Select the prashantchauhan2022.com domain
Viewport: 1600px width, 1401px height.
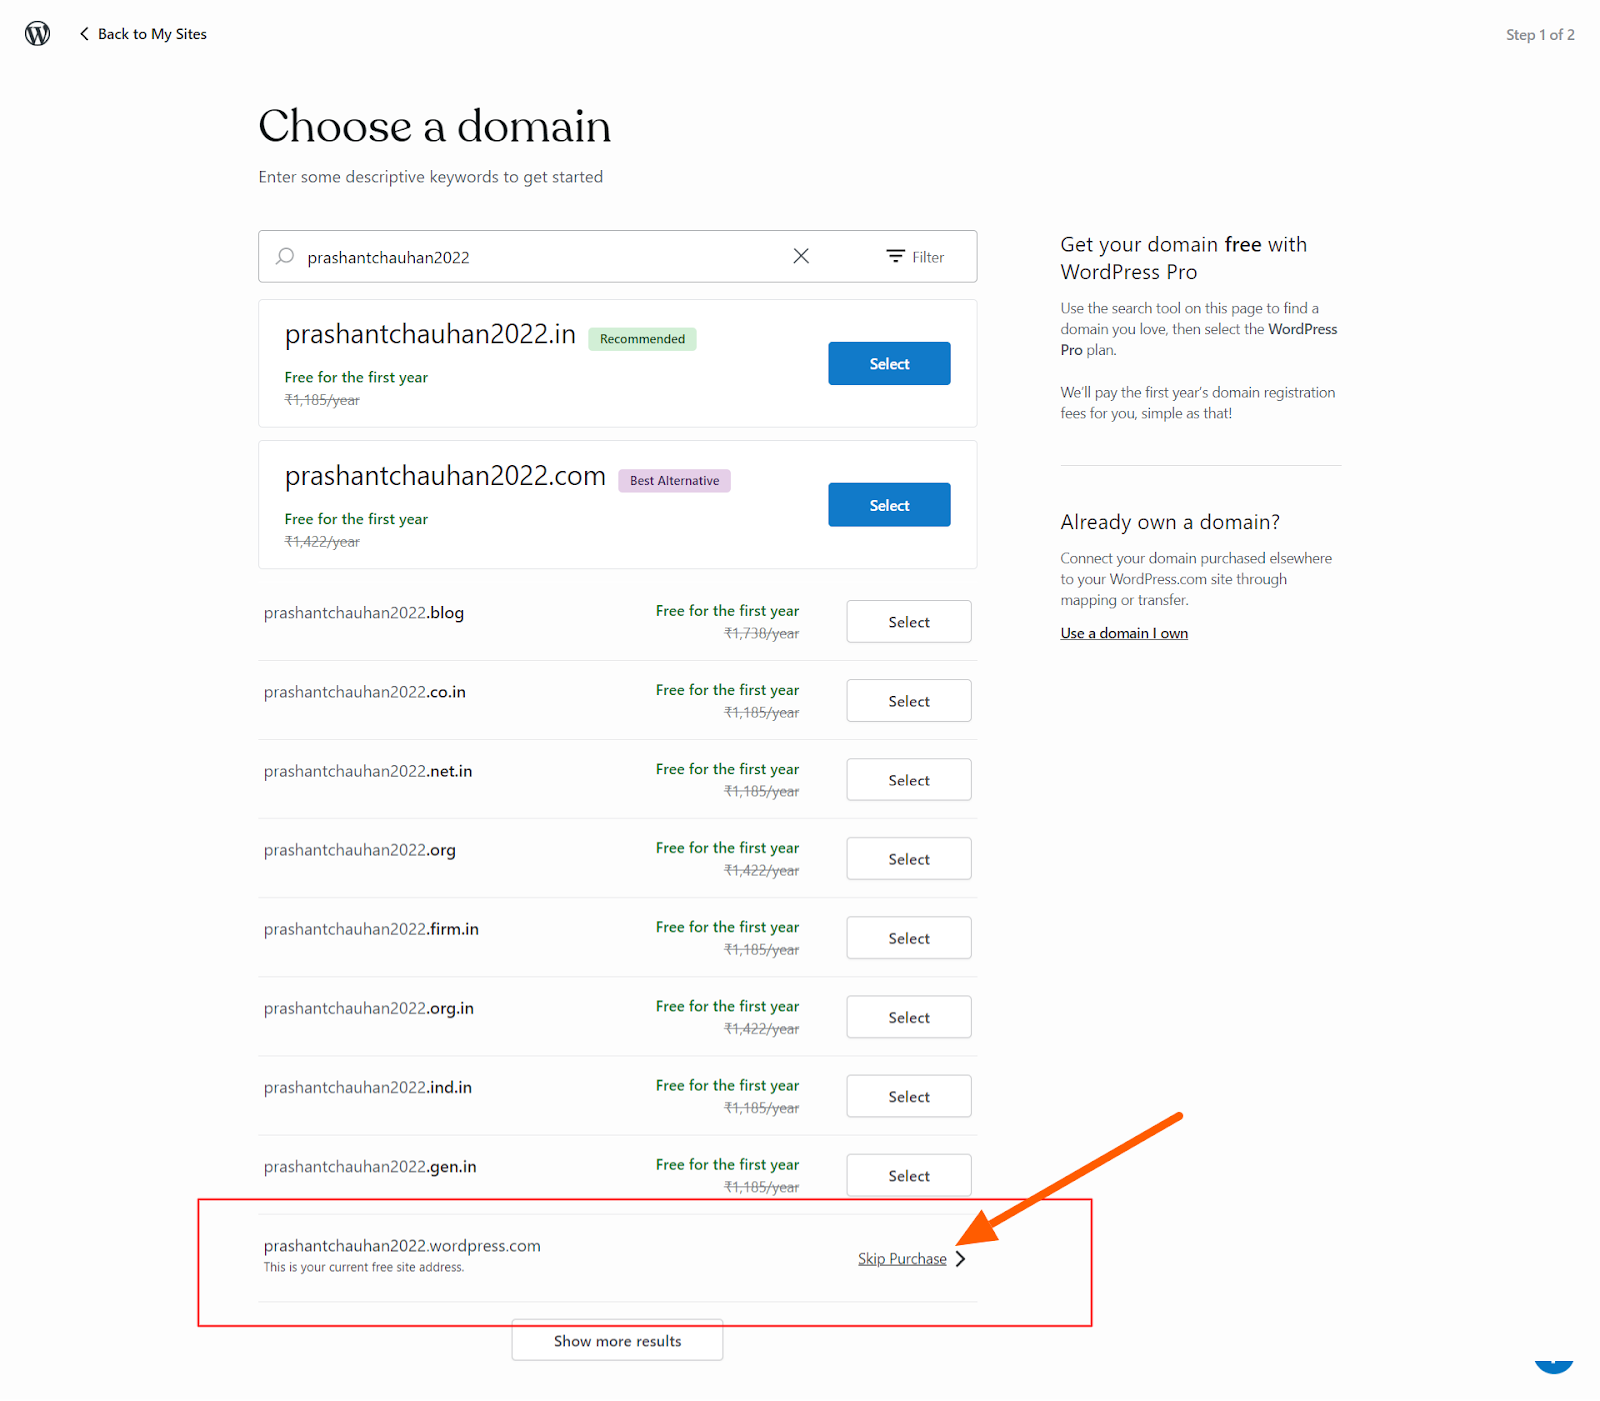[888, 505]
